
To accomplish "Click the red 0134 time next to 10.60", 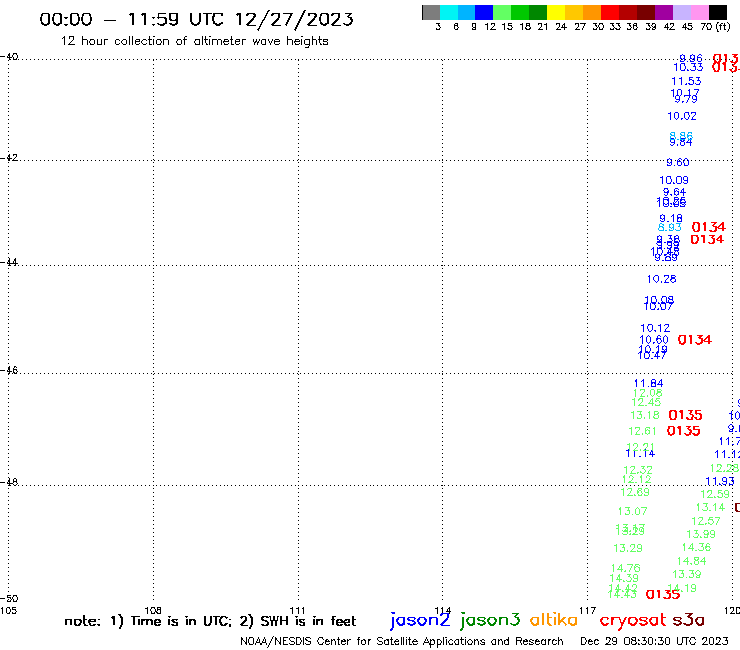I will coord(694,339).
